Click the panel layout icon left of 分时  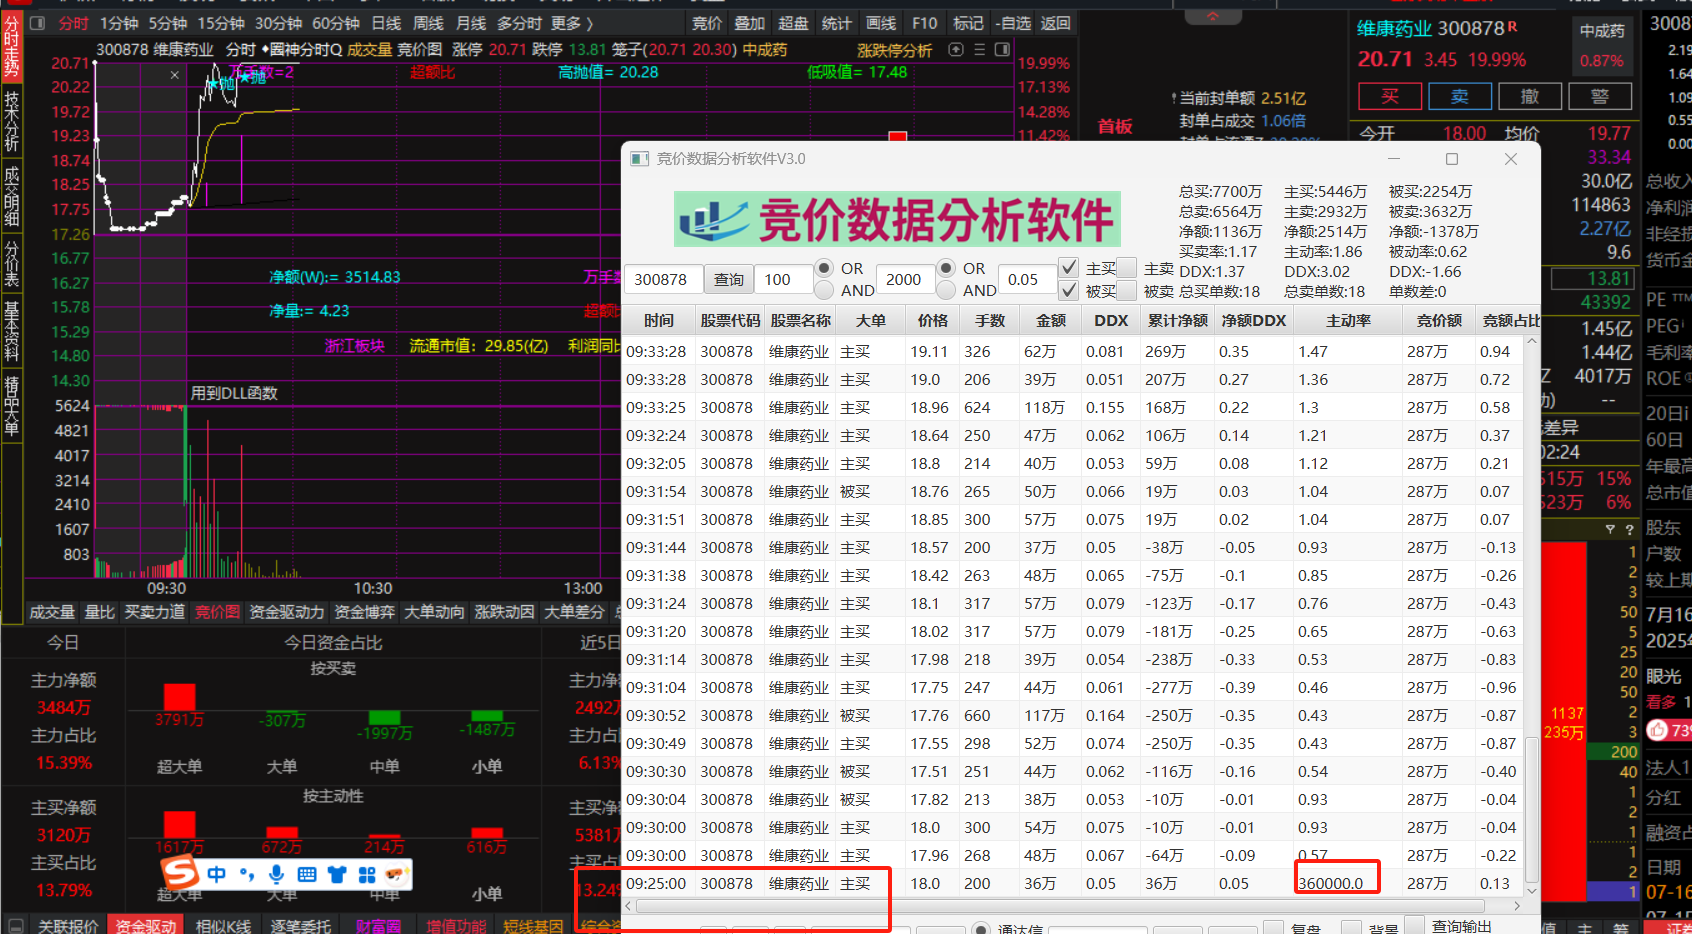click(38, 23)
